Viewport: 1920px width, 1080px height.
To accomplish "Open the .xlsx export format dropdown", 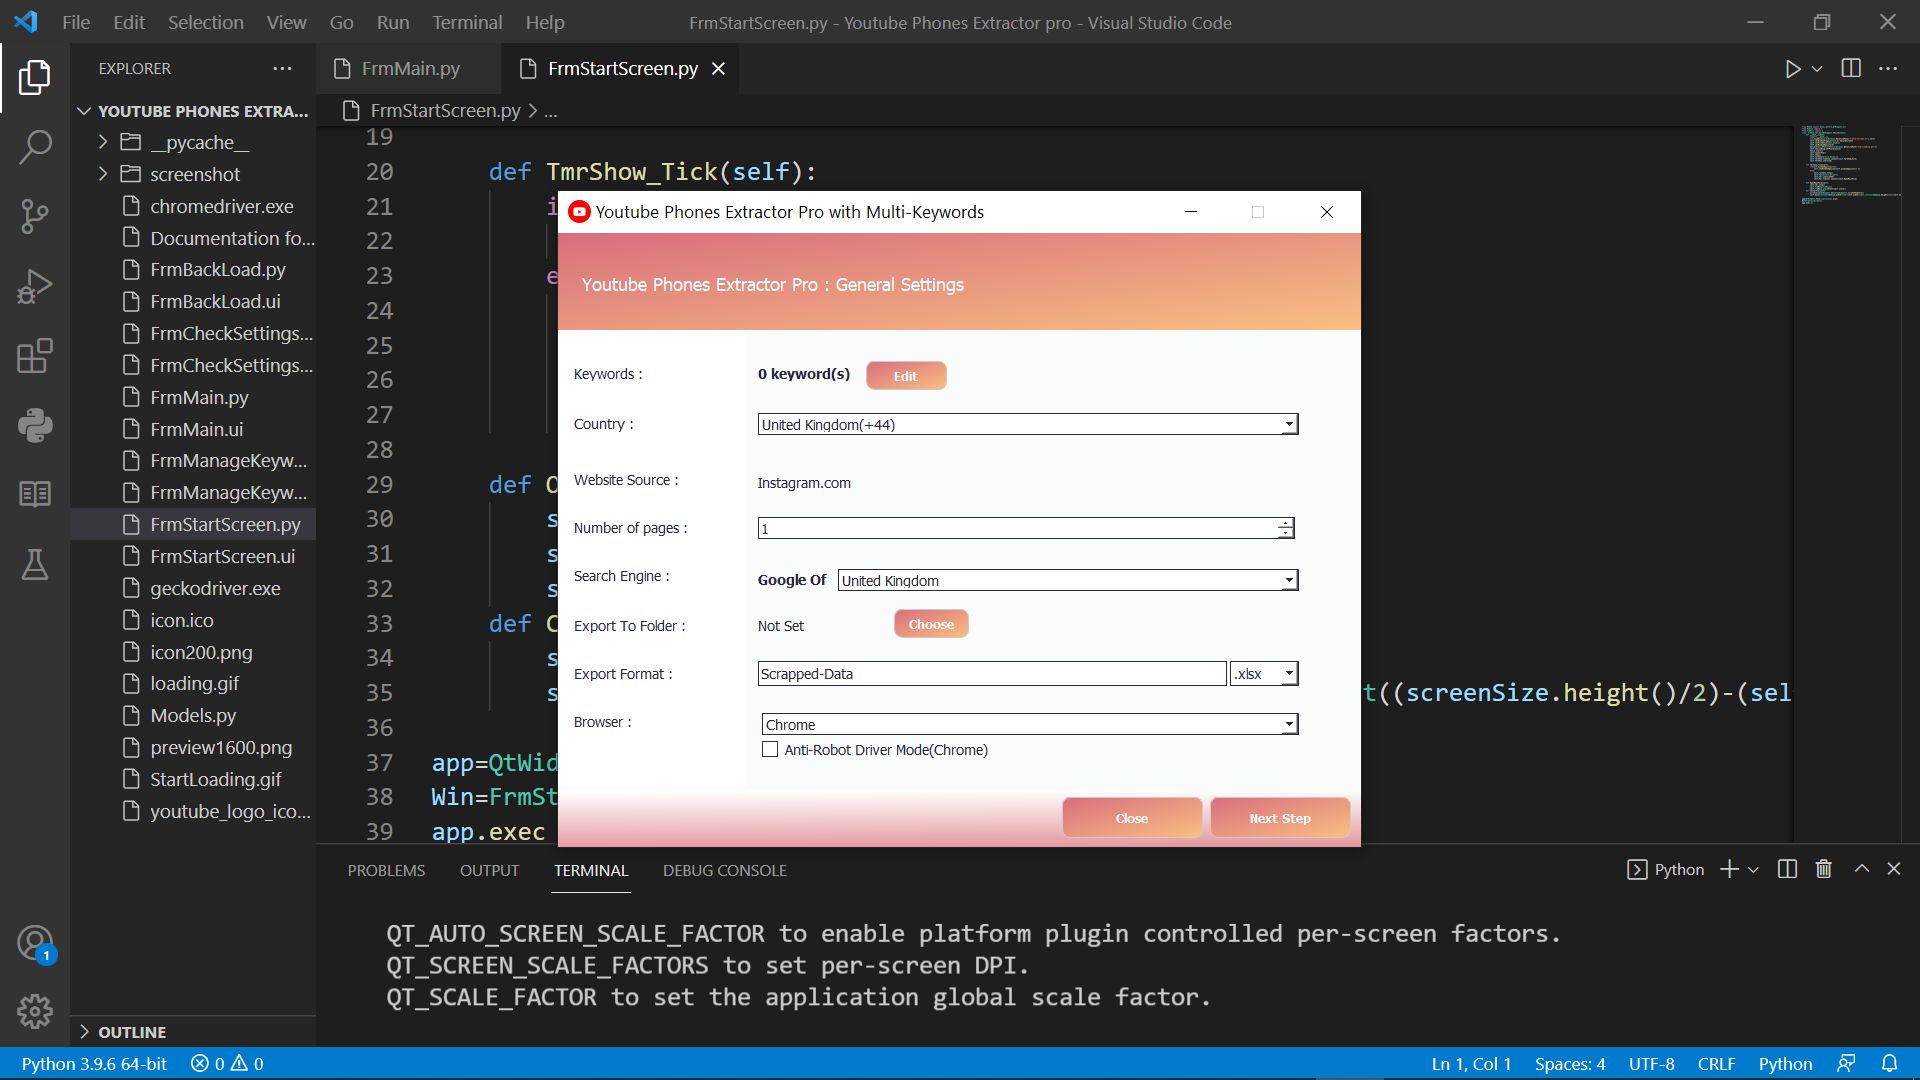I will click(1264, 673).
